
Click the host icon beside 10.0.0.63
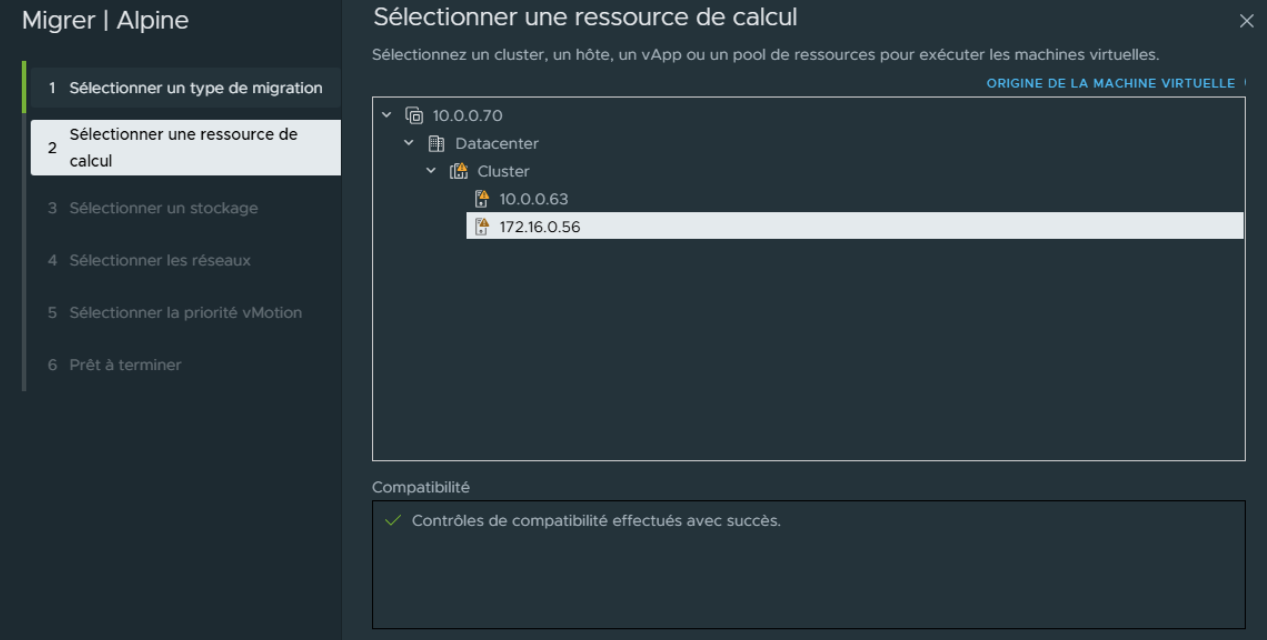[x=482, y=199]
